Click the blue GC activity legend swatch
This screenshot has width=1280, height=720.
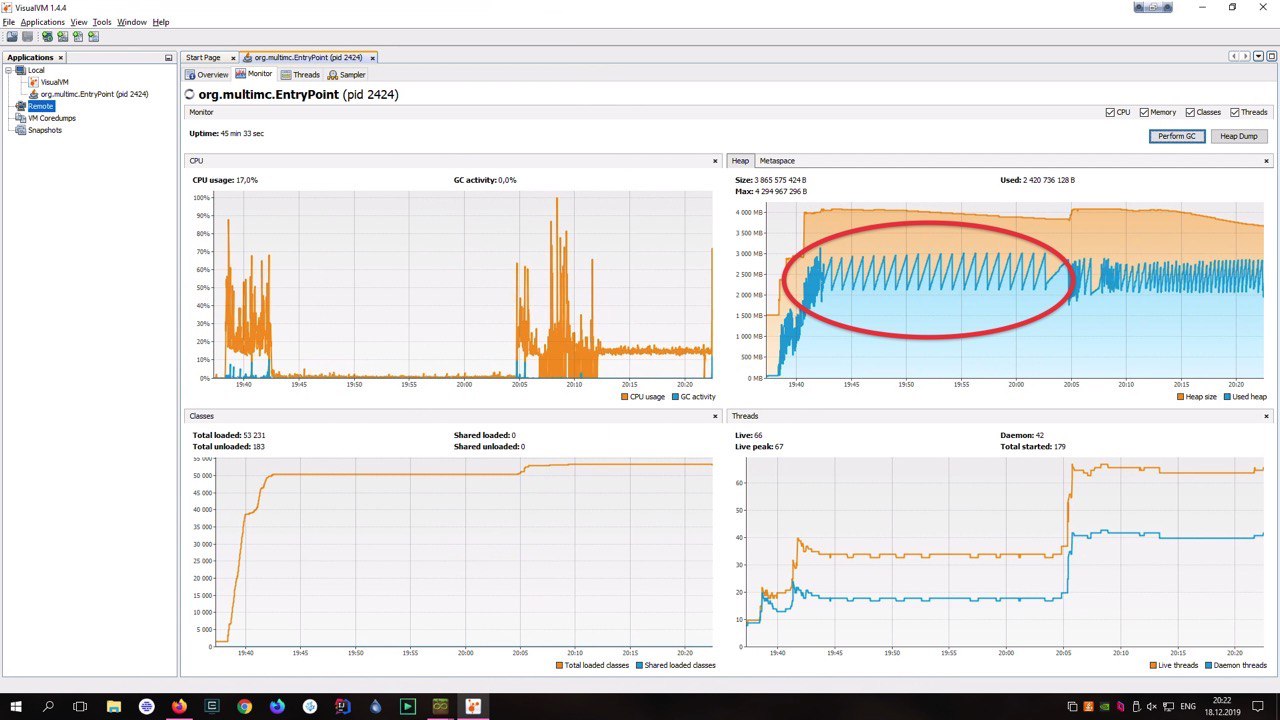click(x=673, y=397)
